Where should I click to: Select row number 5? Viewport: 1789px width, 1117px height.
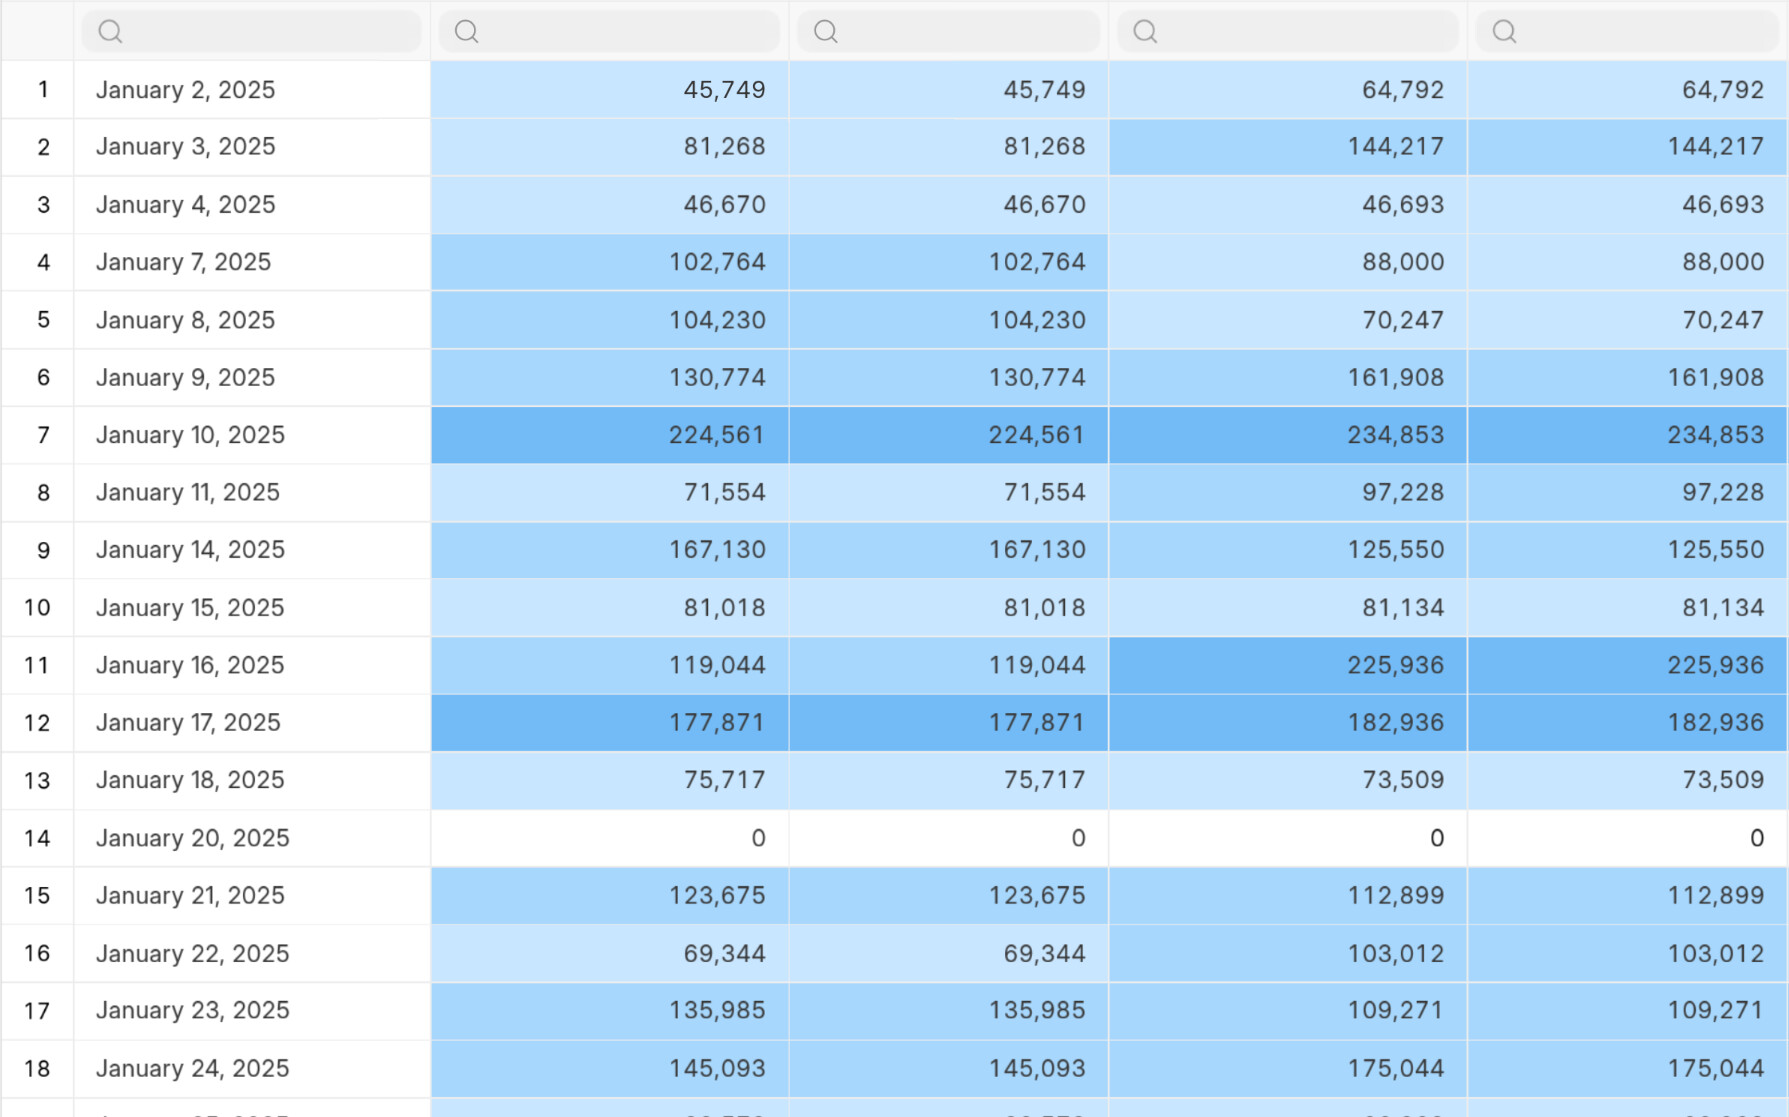[x=38, y=320]
